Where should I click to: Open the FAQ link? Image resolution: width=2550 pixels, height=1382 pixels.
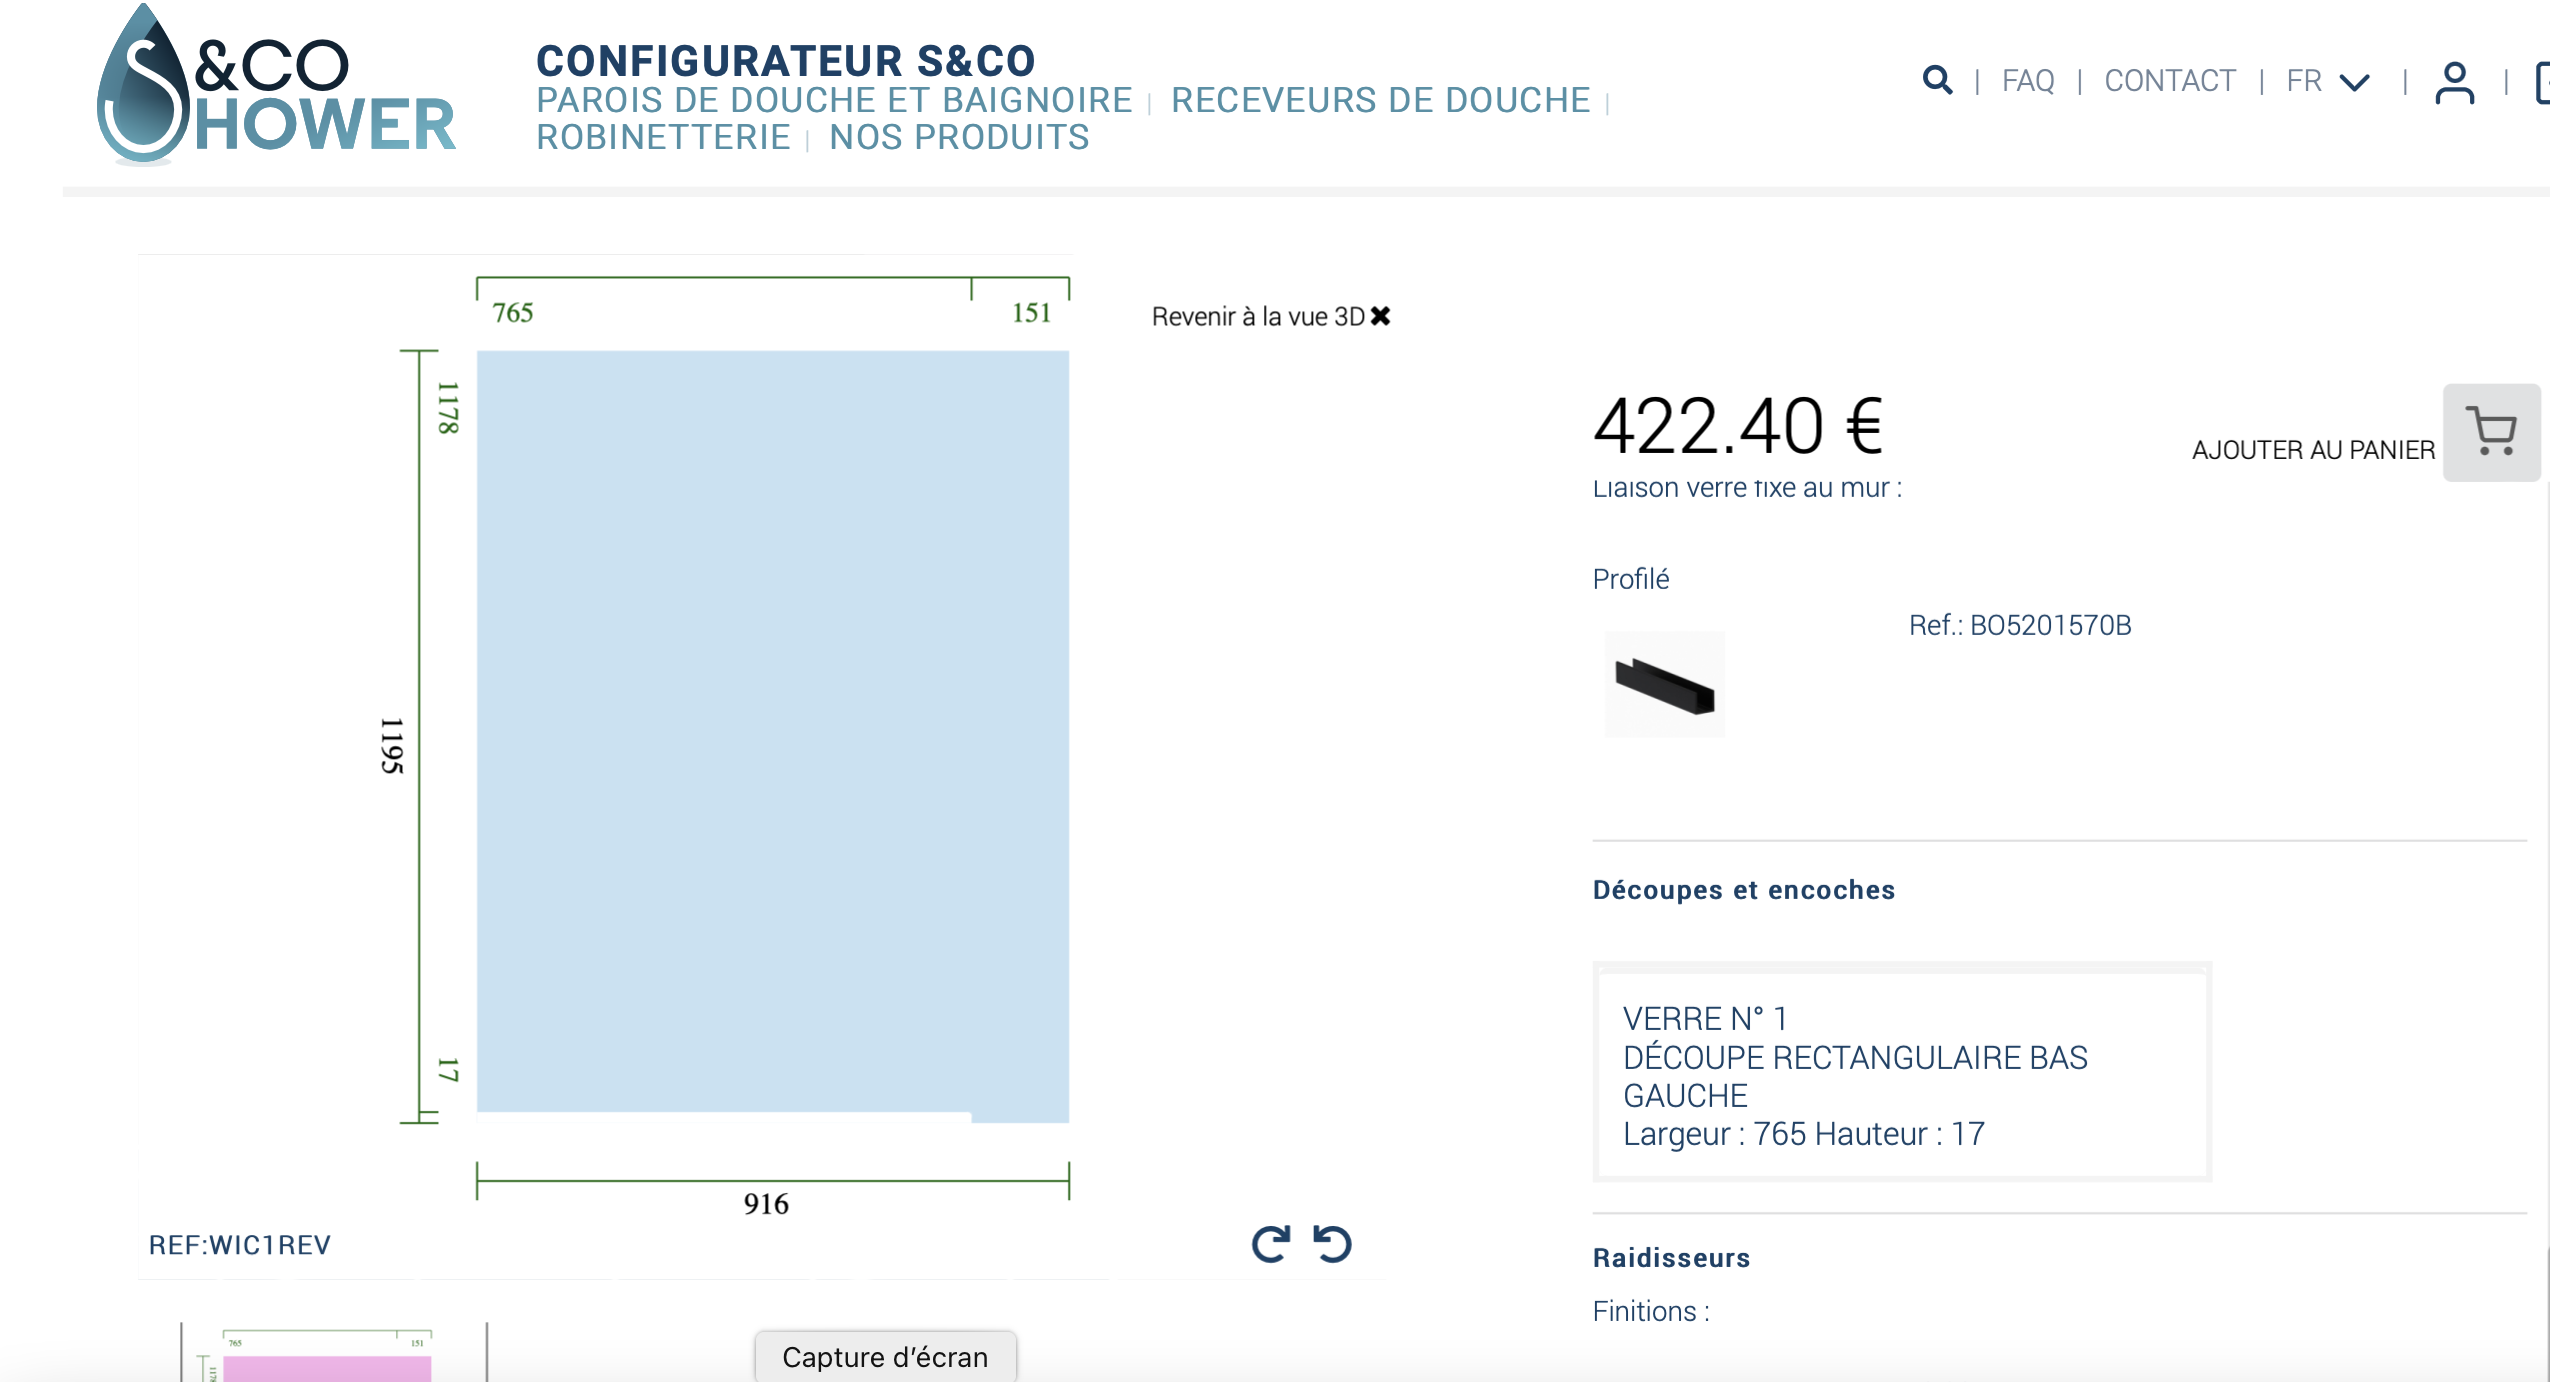(x=2027, y=81)
